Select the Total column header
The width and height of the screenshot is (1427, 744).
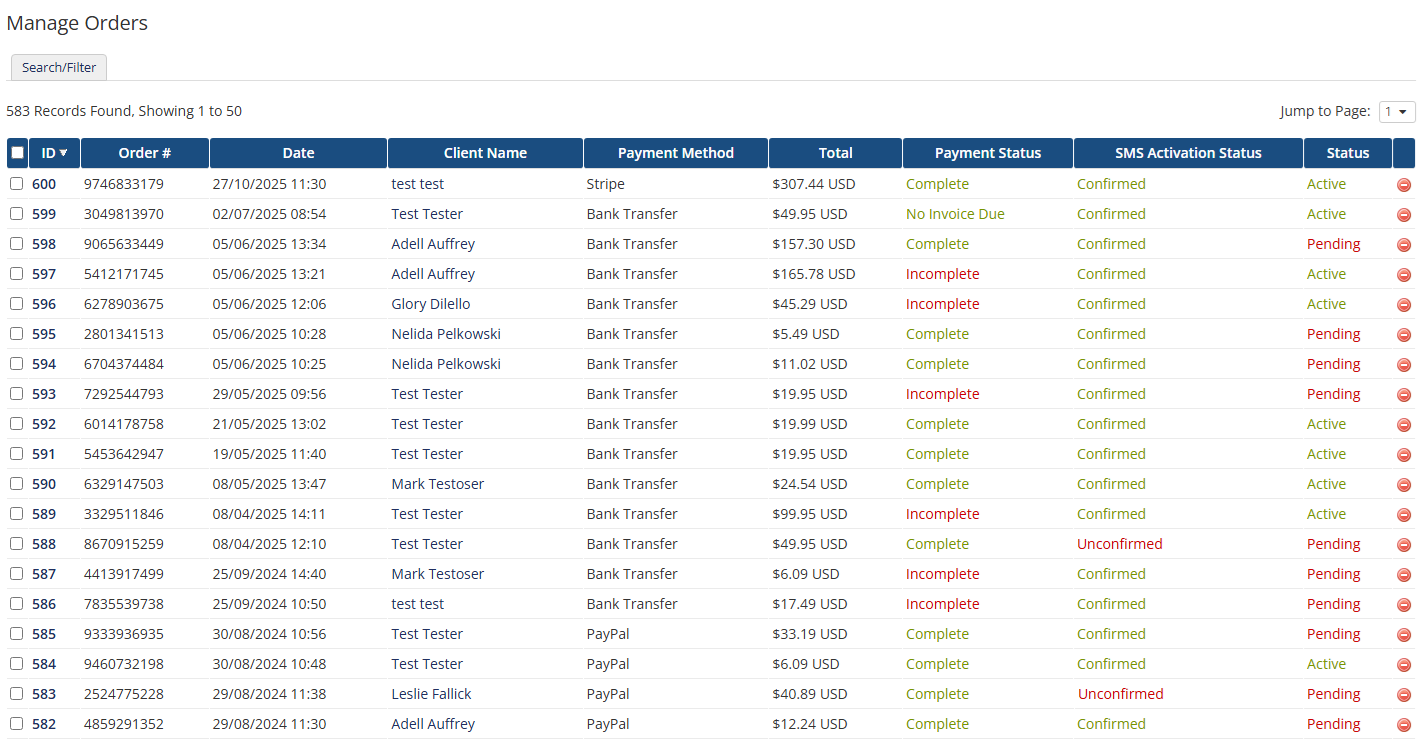click(x=835, y=152)
